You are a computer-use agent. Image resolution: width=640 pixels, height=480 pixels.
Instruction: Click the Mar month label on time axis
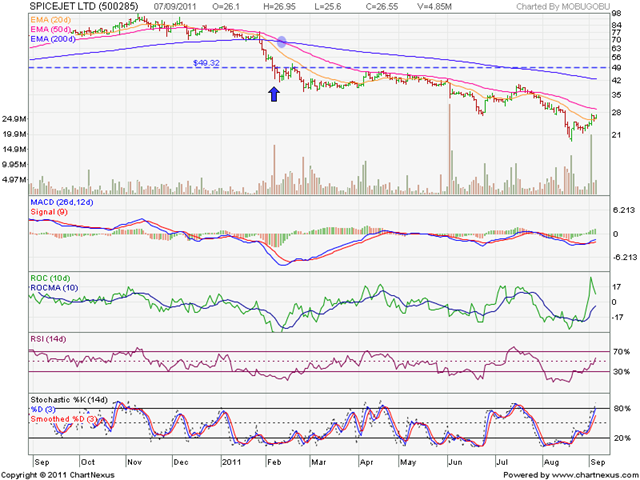pyautogui.click(x=318, y=462)
